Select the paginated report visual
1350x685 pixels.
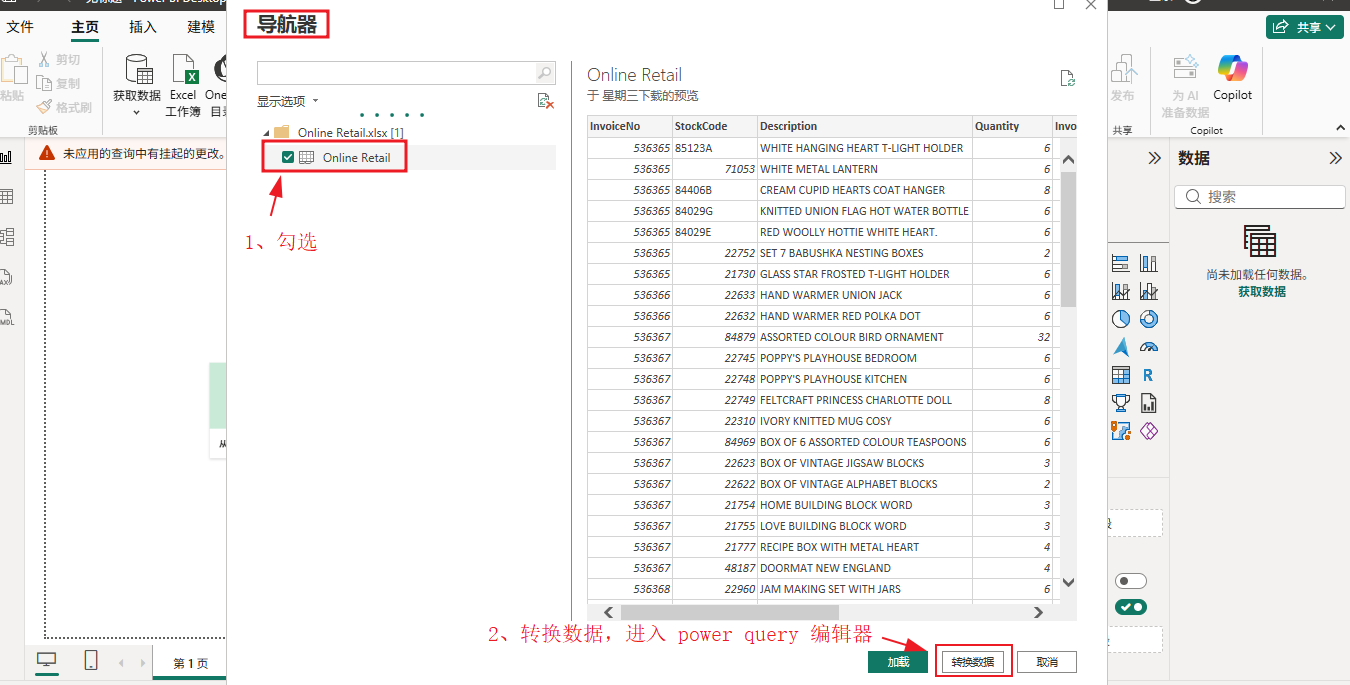(1149, 403)
